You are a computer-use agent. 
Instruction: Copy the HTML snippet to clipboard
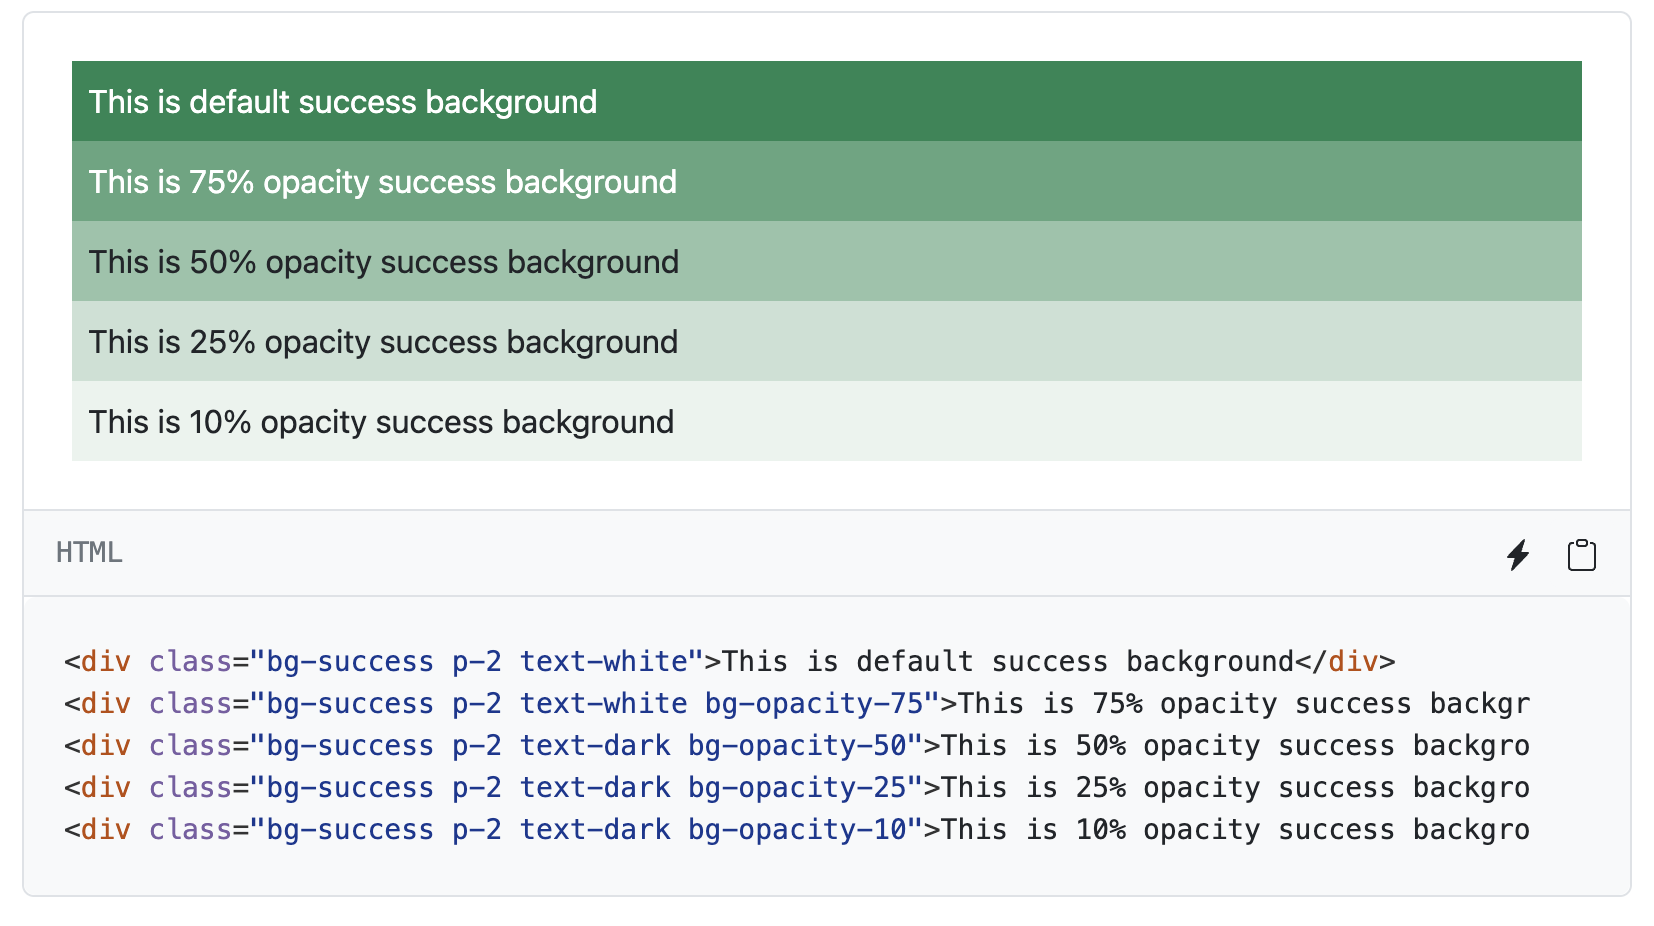click(x=1581, y=555)
